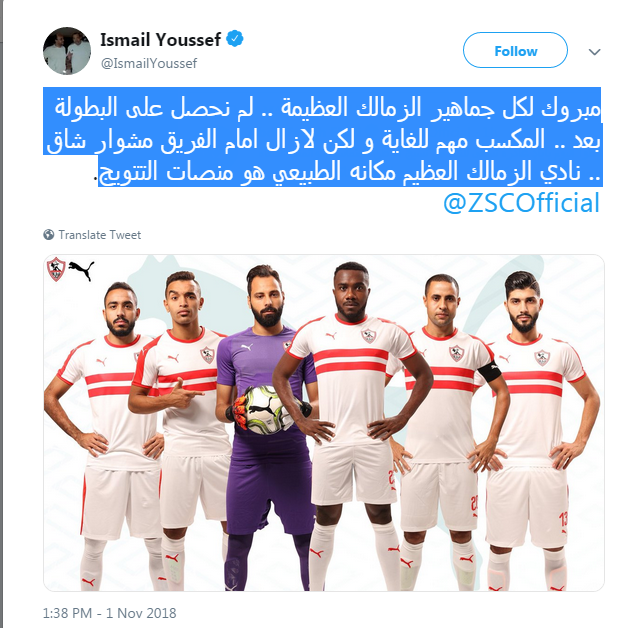Click the last highlighted line of the tweet
641x628 pixels.
(350, 173)
